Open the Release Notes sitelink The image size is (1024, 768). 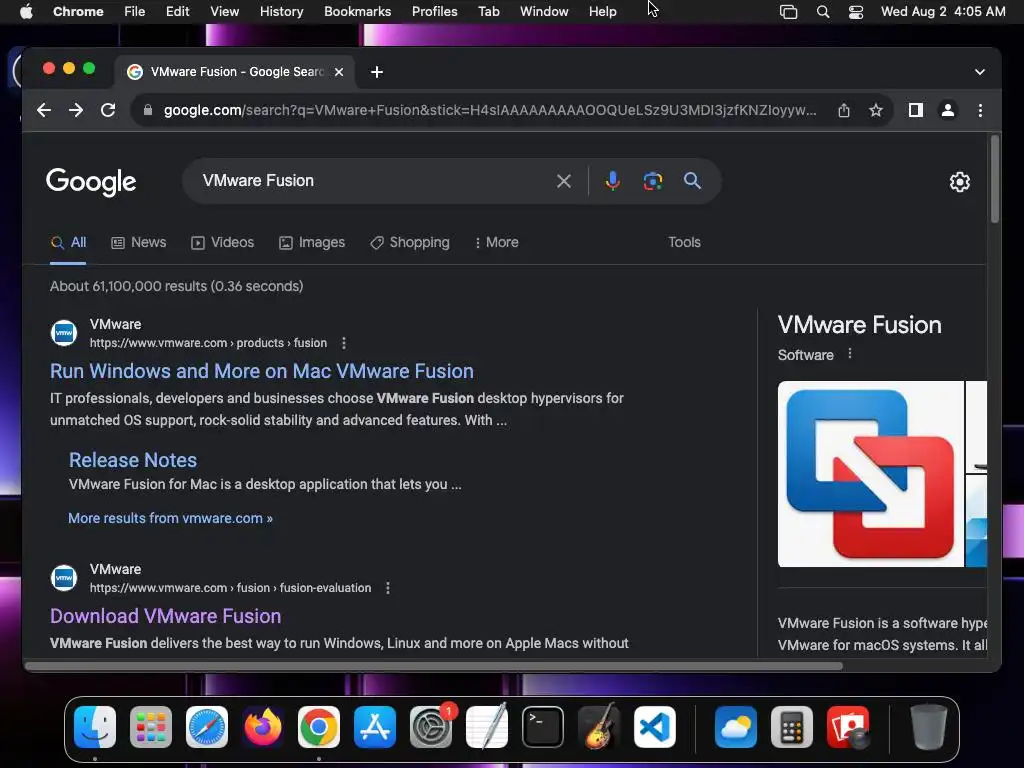133,460
